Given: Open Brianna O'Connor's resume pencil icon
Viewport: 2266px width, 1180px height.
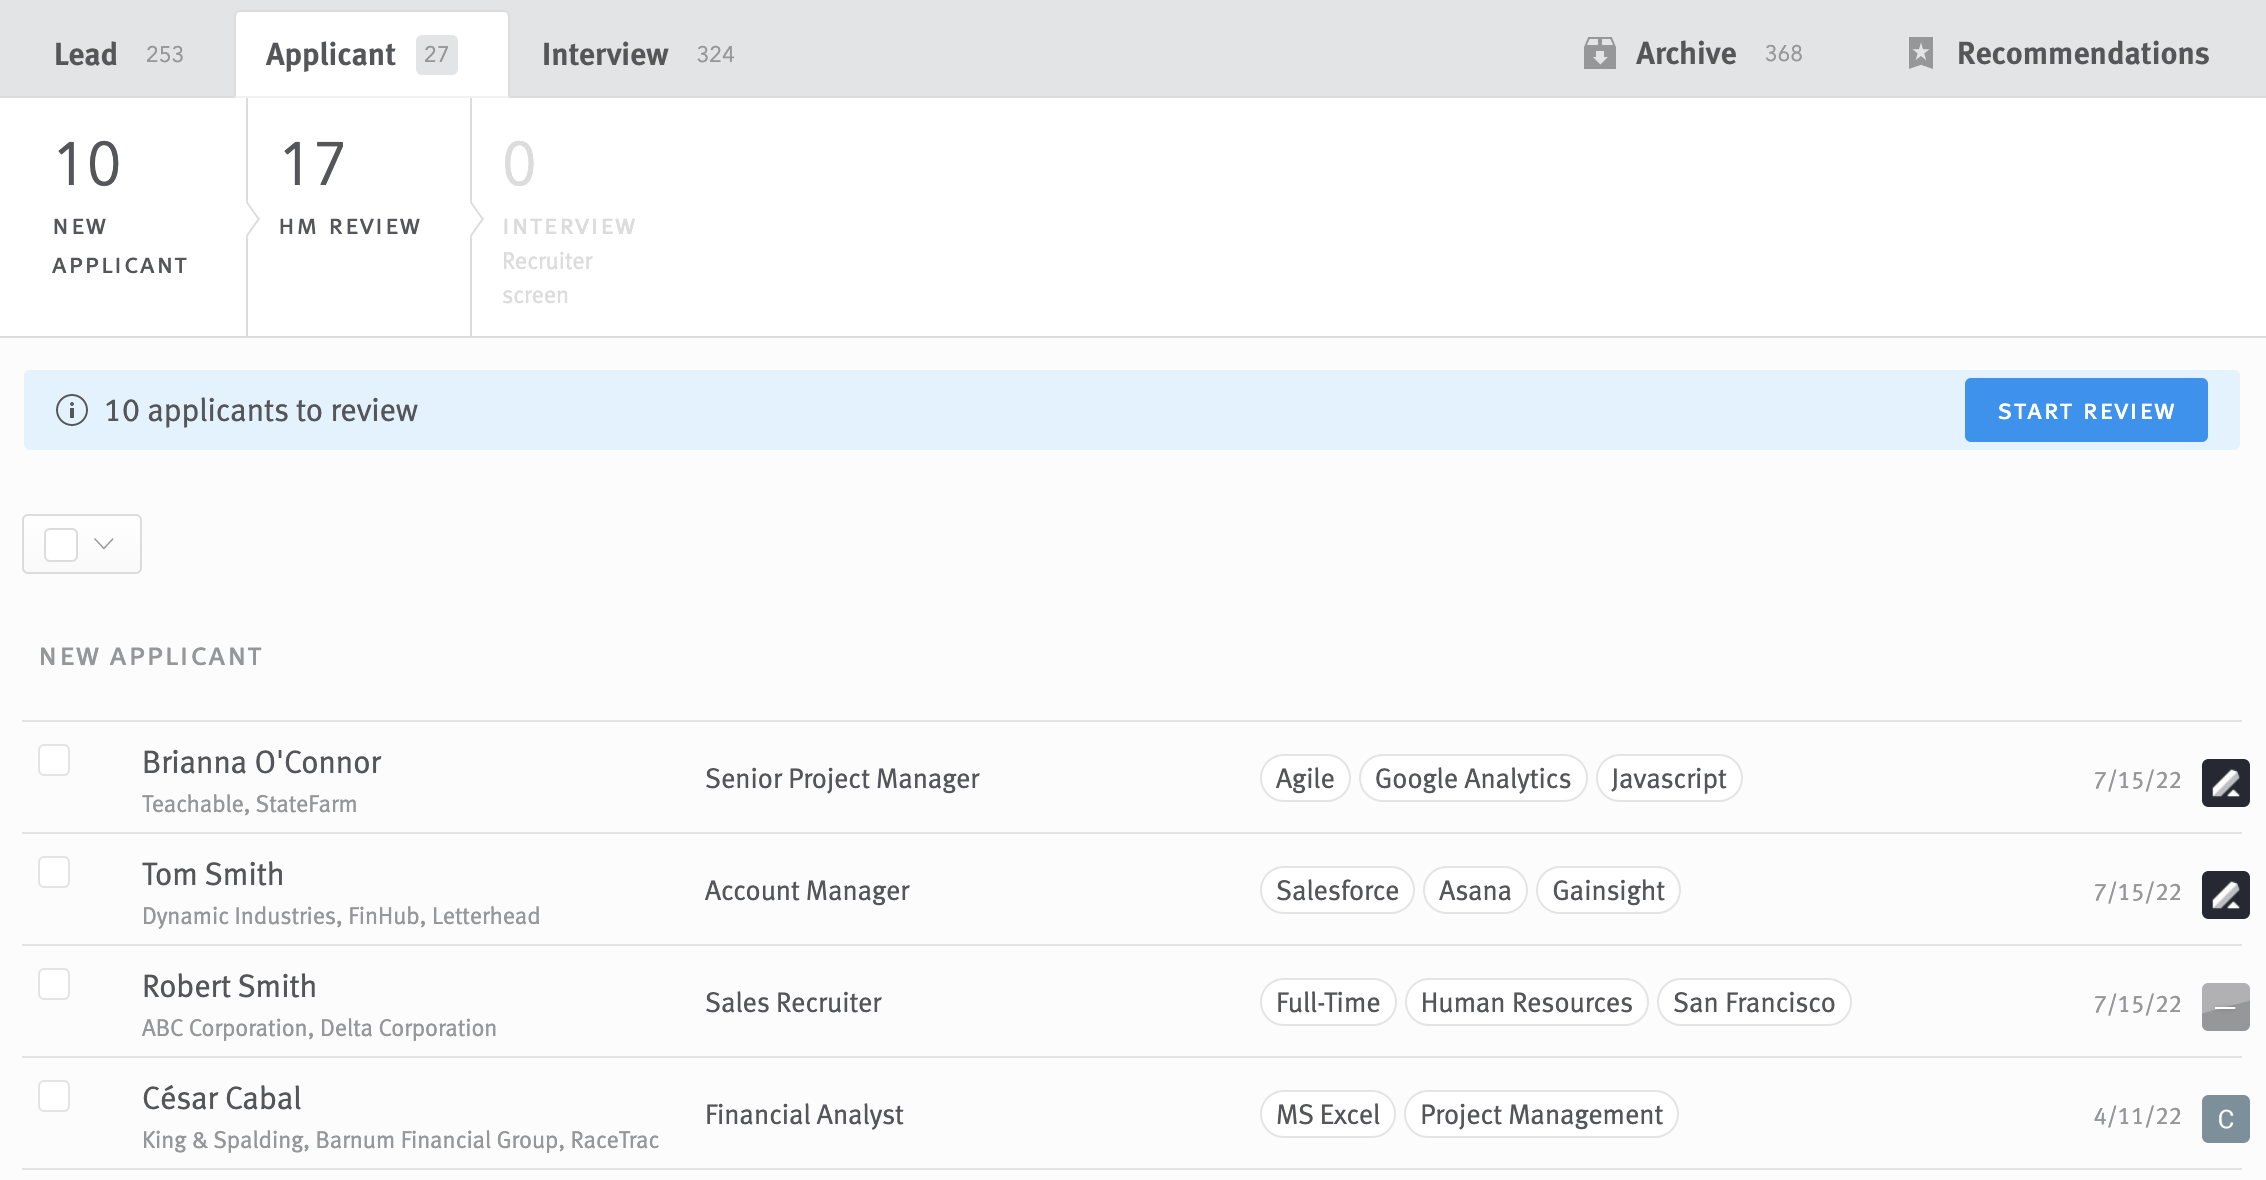Looking at the screenshot, I should pyautogui.click(x=2225, y=781).
